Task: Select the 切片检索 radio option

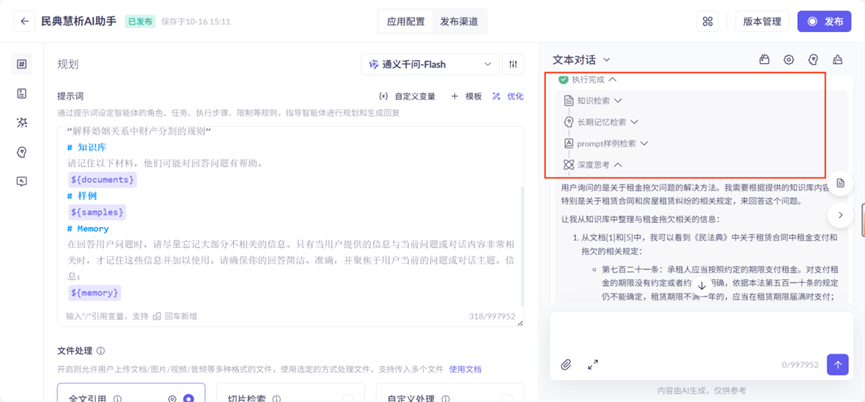Action: tap(348, 399)
